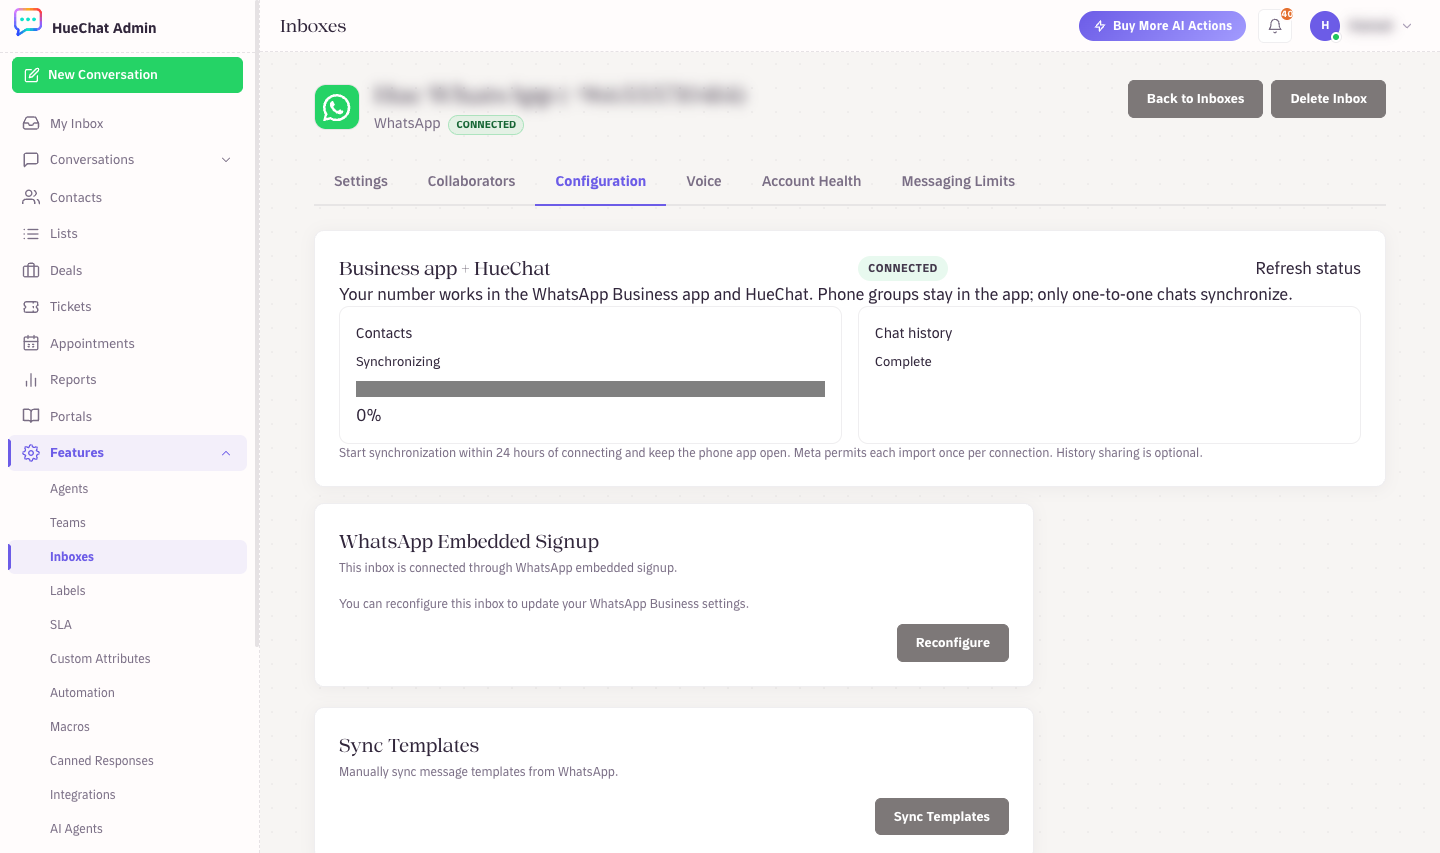Open the Deals briefcase icon
Viewport: 1440px width, 853px height.
tap(31, 270)
